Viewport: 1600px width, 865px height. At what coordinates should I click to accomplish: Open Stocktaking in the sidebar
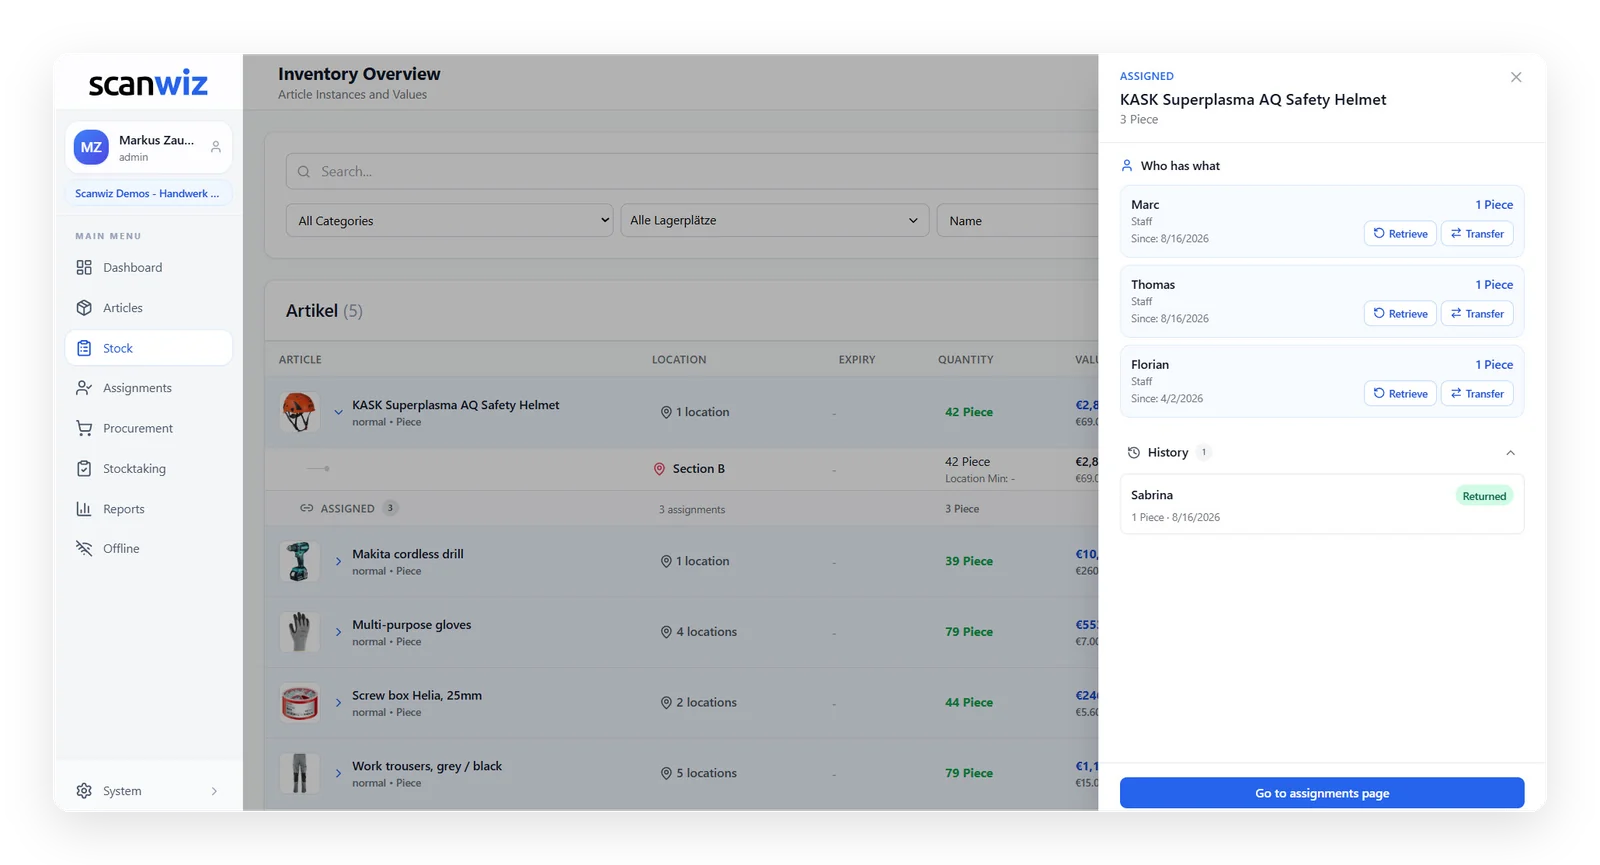148,468
